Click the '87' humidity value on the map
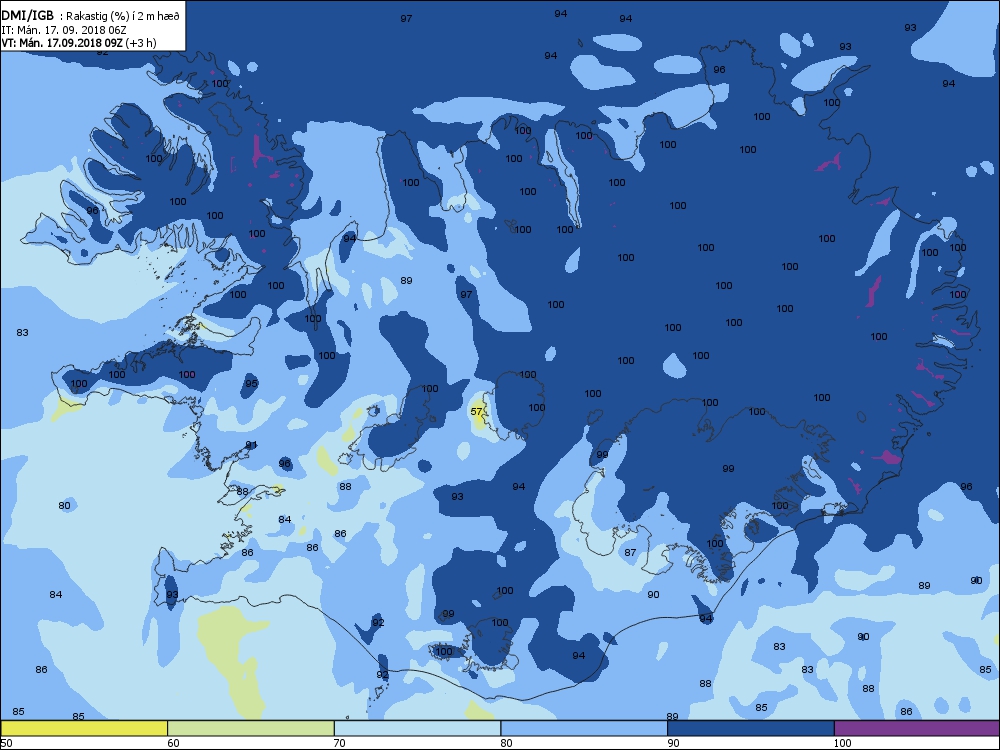 pos(630,552)
